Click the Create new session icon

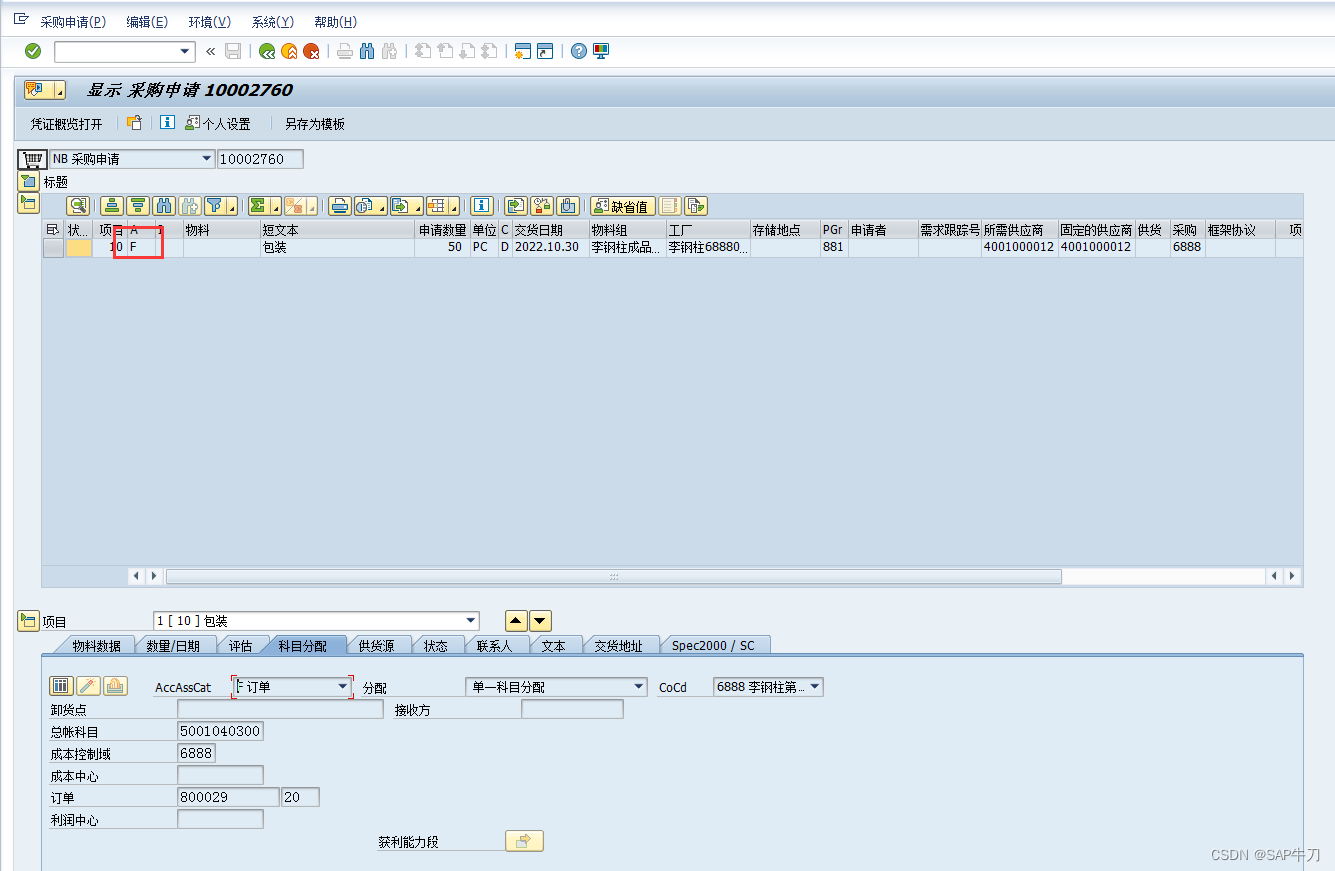[522, 51]
